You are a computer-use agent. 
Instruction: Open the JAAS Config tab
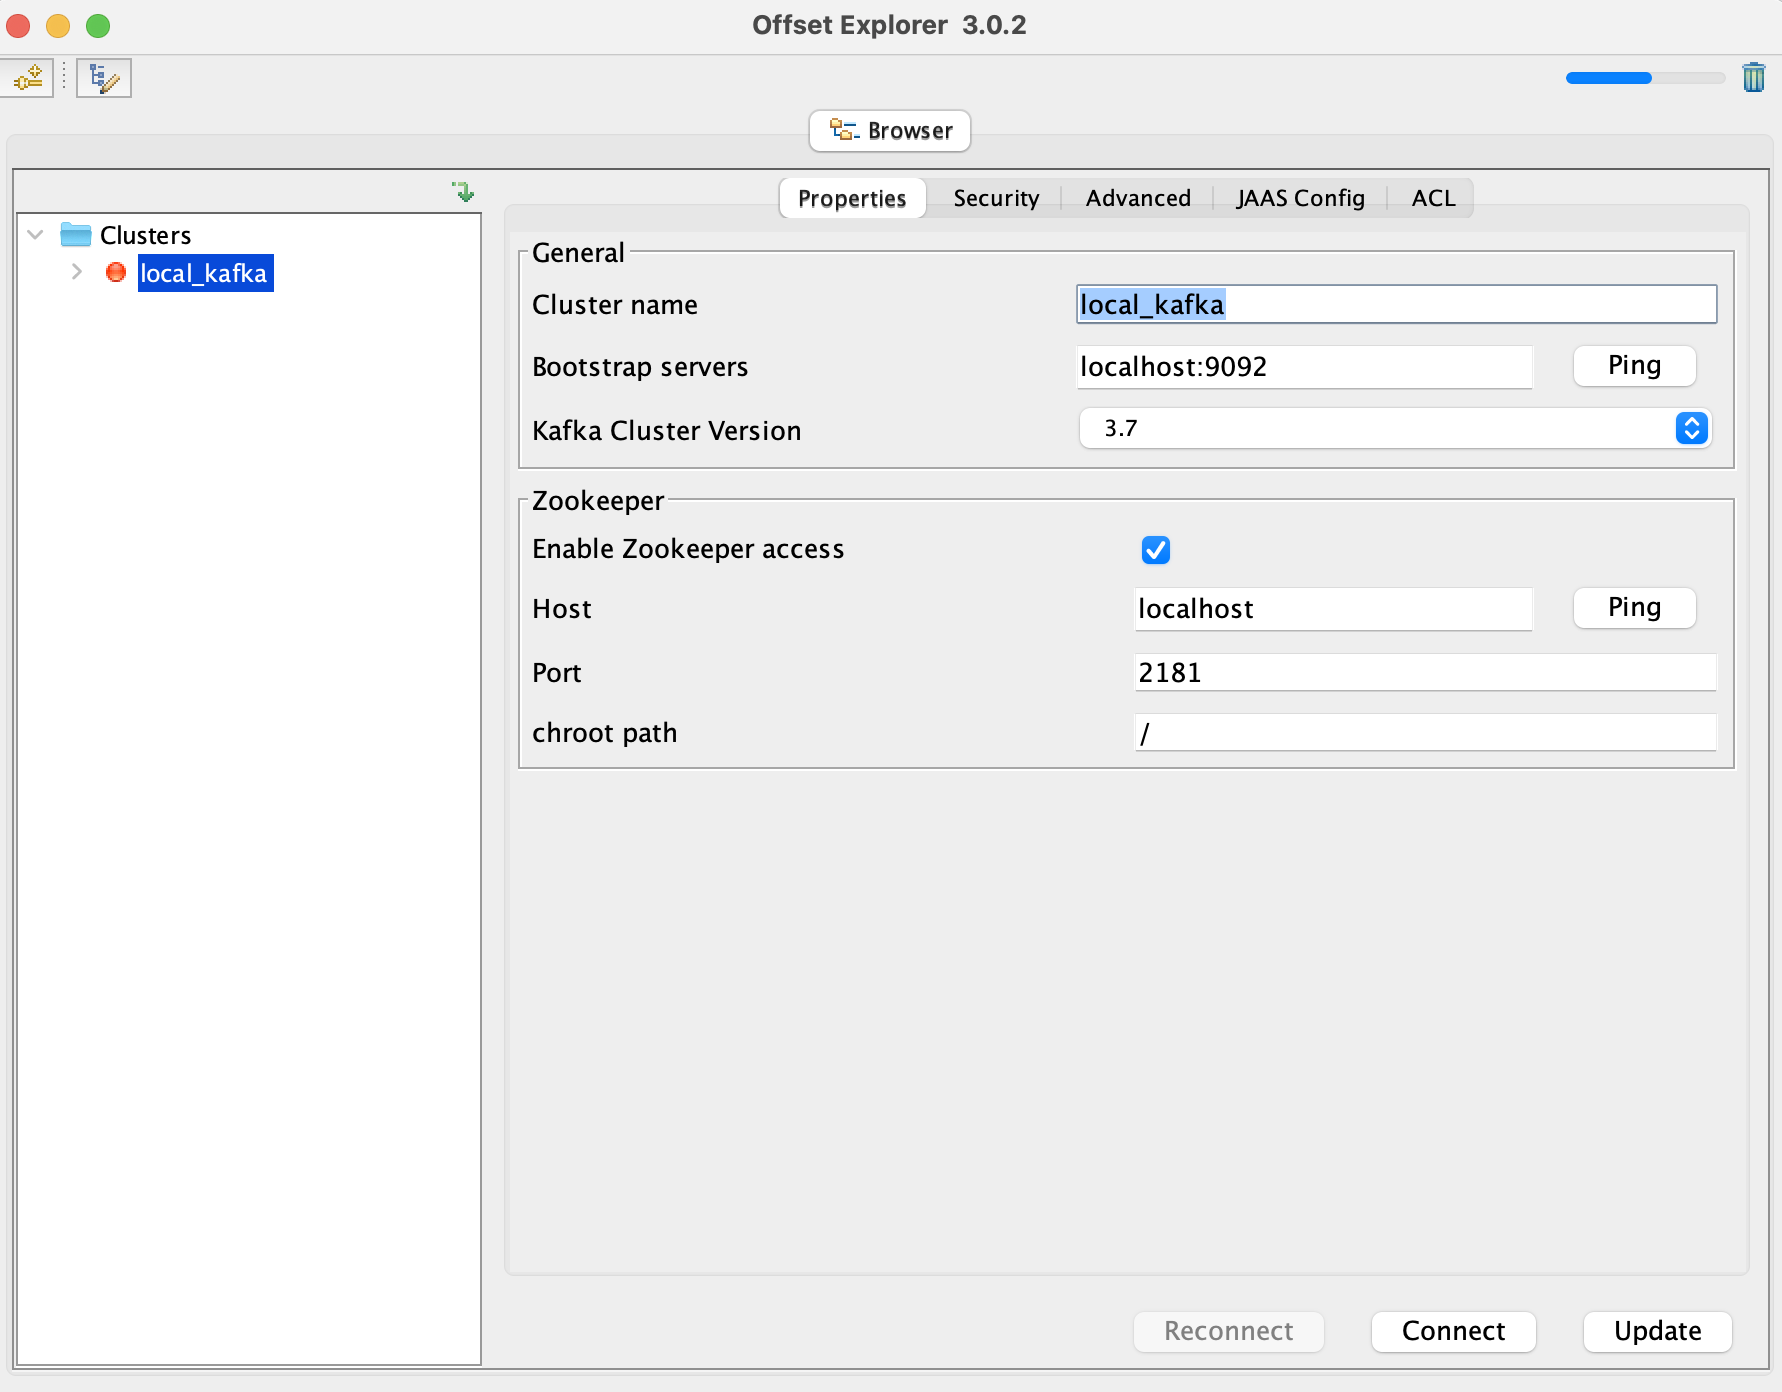pyautogui.click(x=1300, y=198)
